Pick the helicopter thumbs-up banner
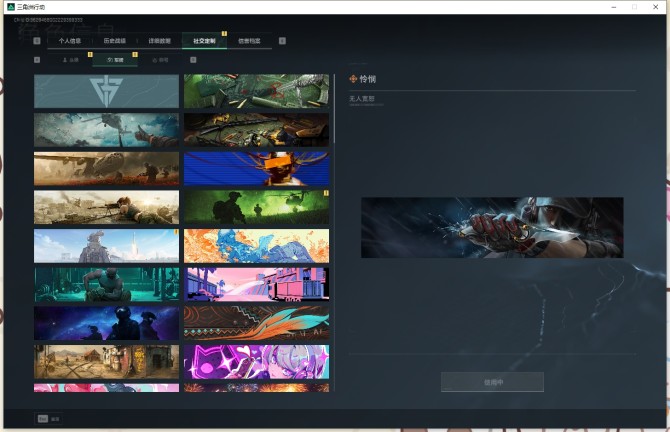Viewport: 670px width, 432px height. [x=106, y=130]
